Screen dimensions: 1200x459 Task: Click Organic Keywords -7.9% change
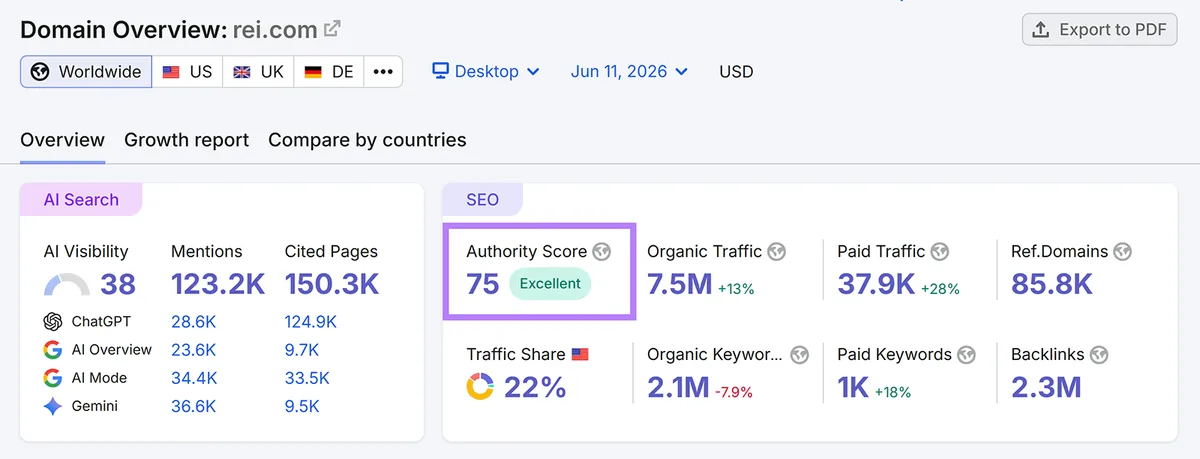(734, 391)
